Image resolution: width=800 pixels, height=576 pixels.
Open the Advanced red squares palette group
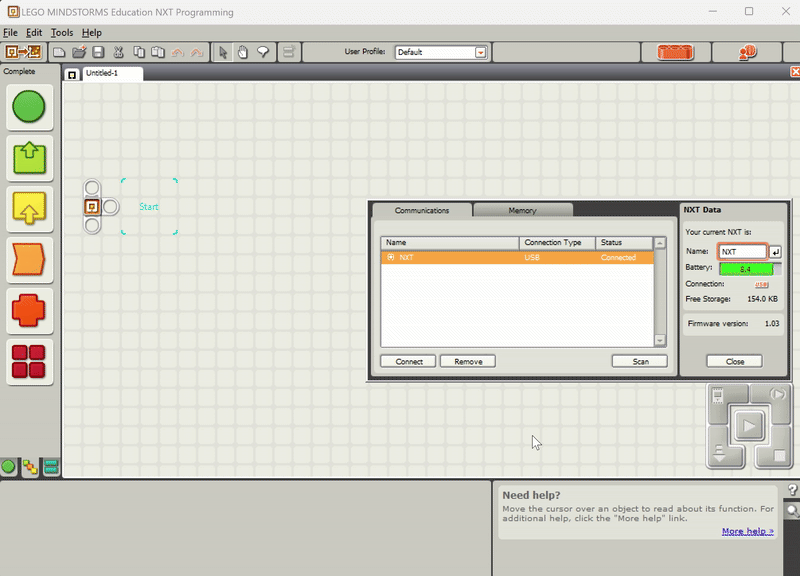29,362
